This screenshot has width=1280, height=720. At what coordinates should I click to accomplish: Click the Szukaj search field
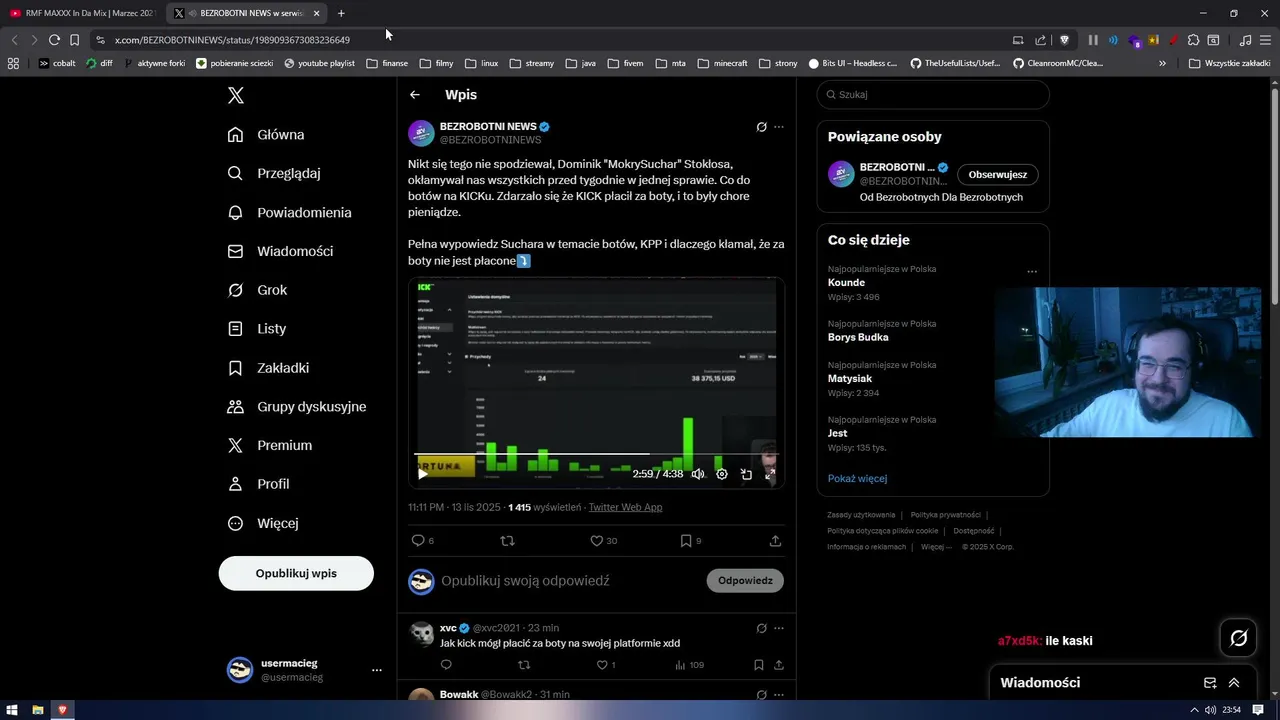(x=933, y=95)
